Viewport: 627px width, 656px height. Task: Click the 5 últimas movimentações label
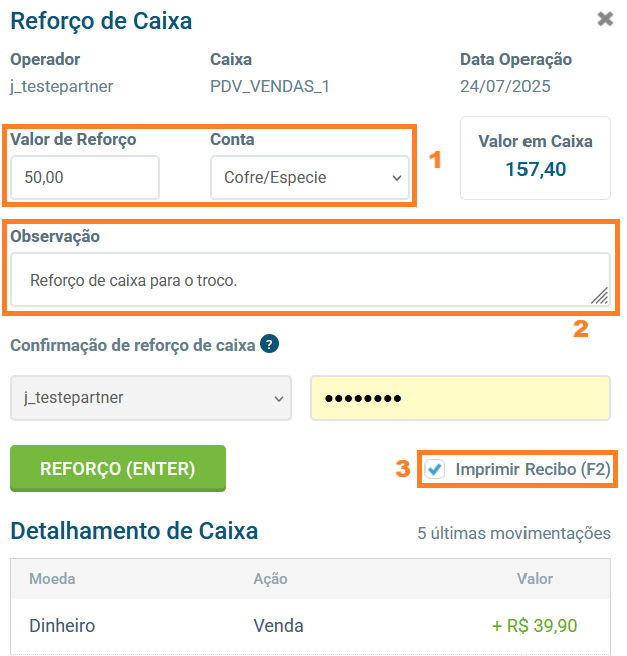click(x=513, y=533)
